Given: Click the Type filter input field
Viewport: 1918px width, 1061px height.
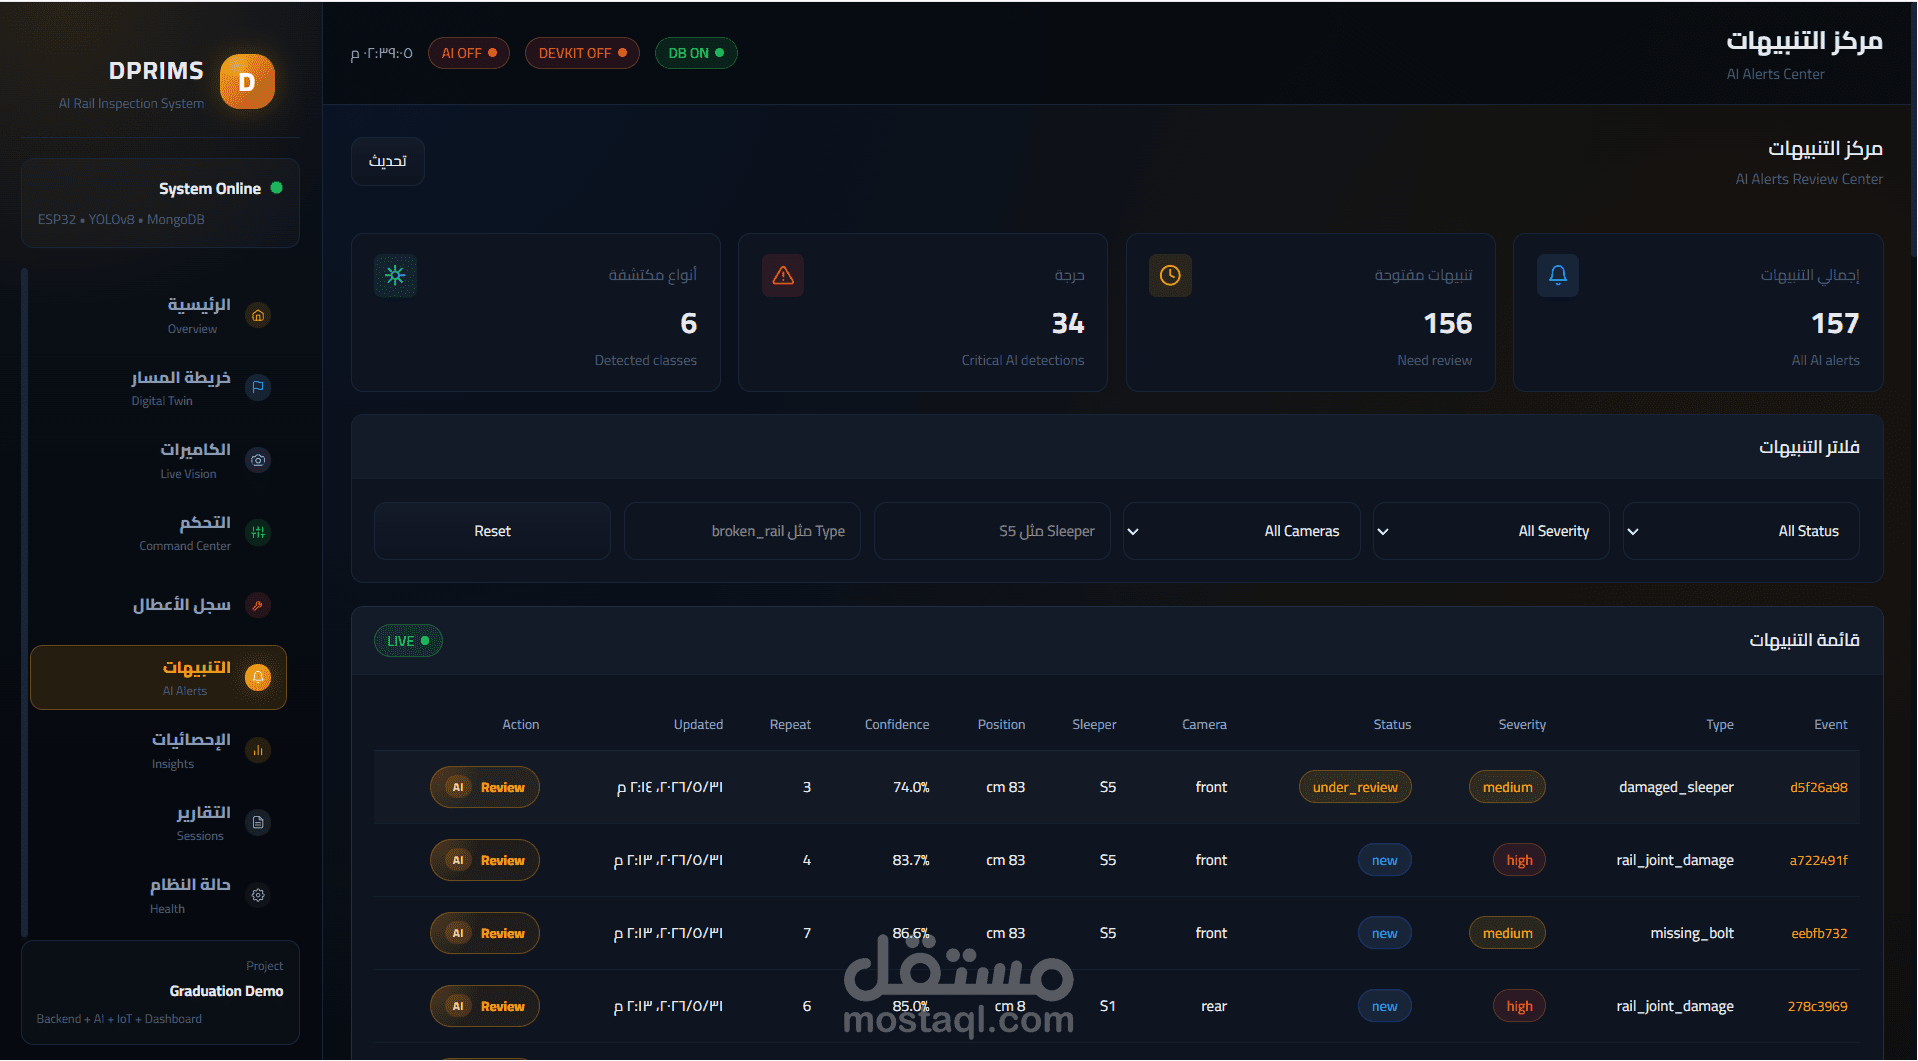Looking at the screenshot, I should (x=742, y=531).
